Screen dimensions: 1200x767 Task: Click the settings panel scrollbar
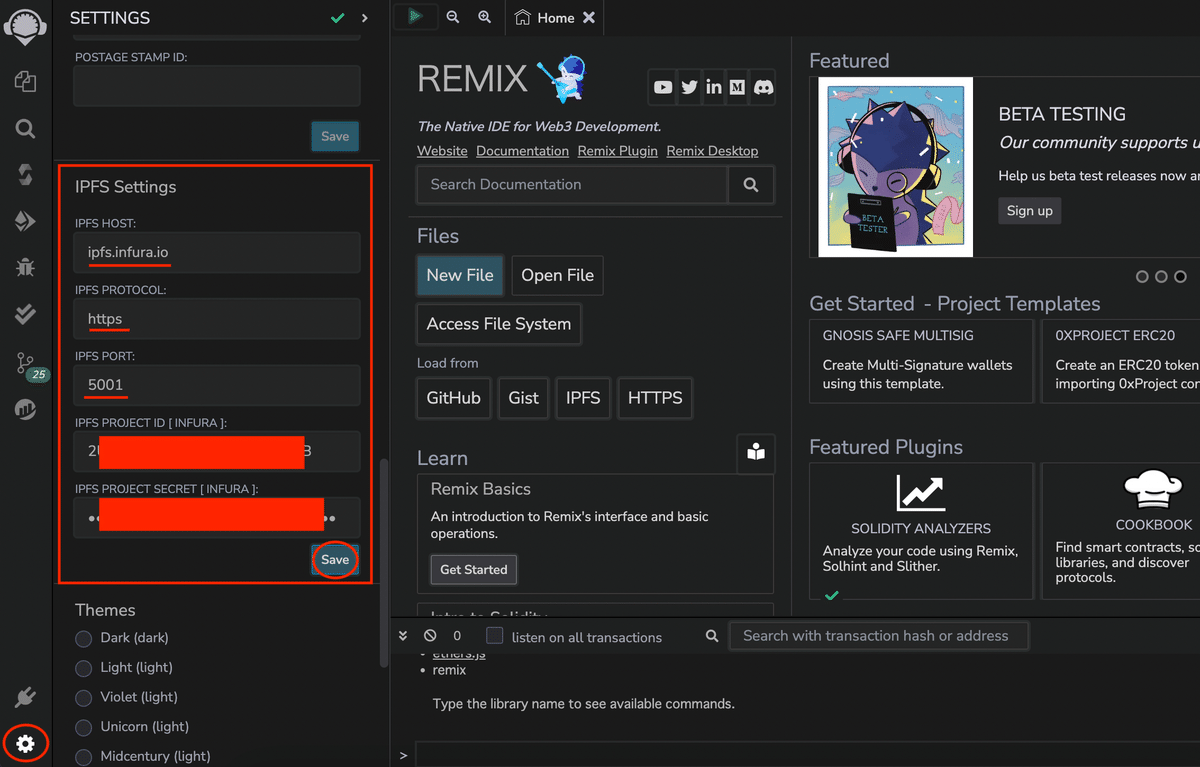tap(384, 563)
